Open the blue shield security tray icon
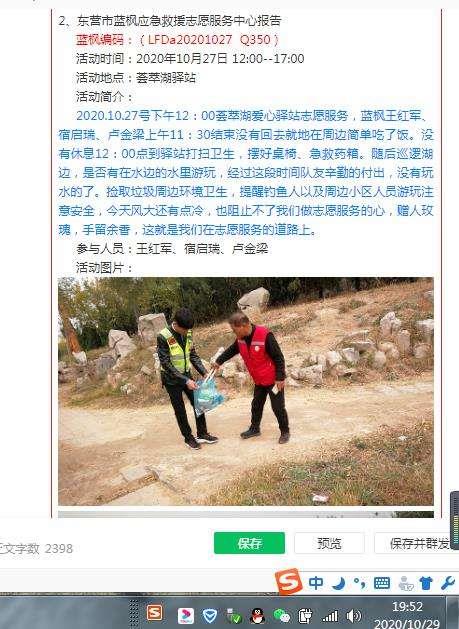Screen dimensions: 459x629 209,615
